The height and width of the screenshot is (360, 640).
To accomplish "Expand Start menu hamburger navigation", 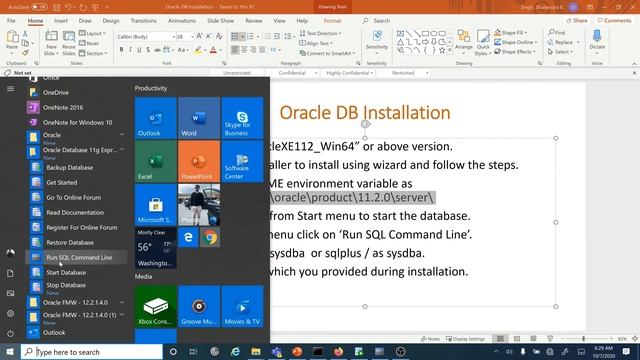I will pos(10,89).
